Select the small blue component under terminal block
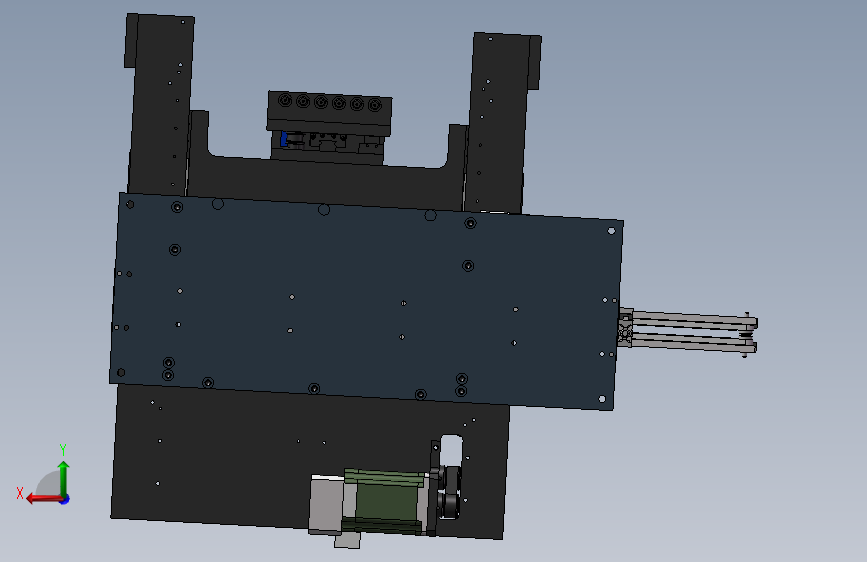The image size is (867, 562). [284, 139]
